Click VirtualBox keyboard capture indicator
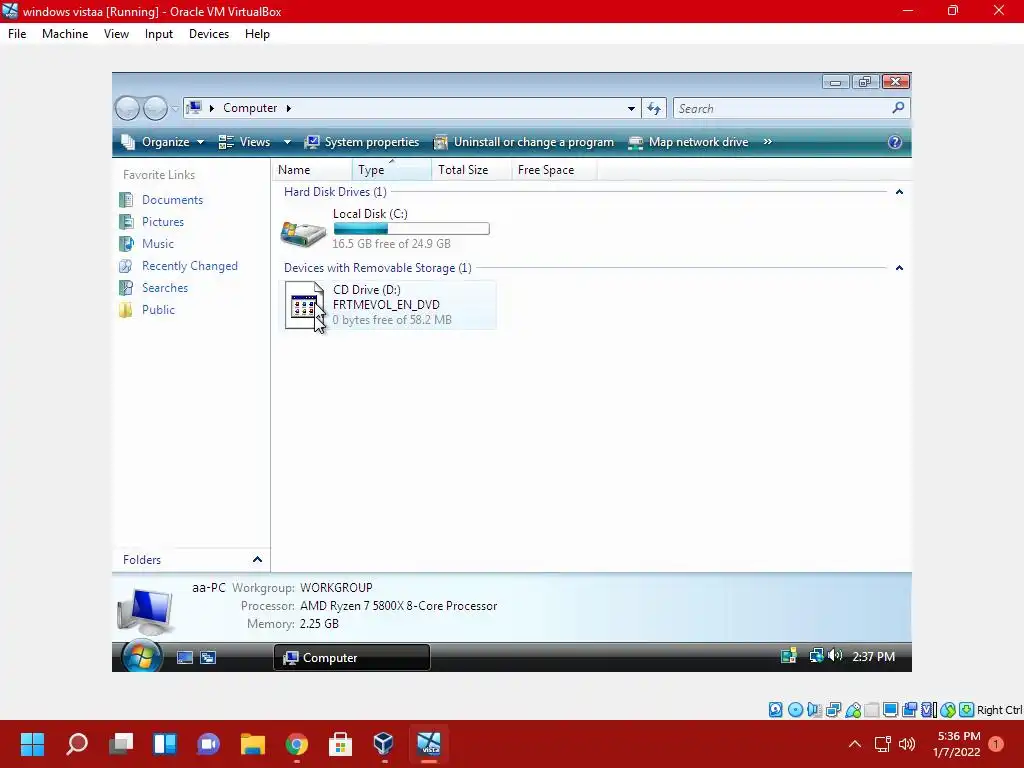The height and width of the screenshot is (768, 1024). (x=967, y=710)
